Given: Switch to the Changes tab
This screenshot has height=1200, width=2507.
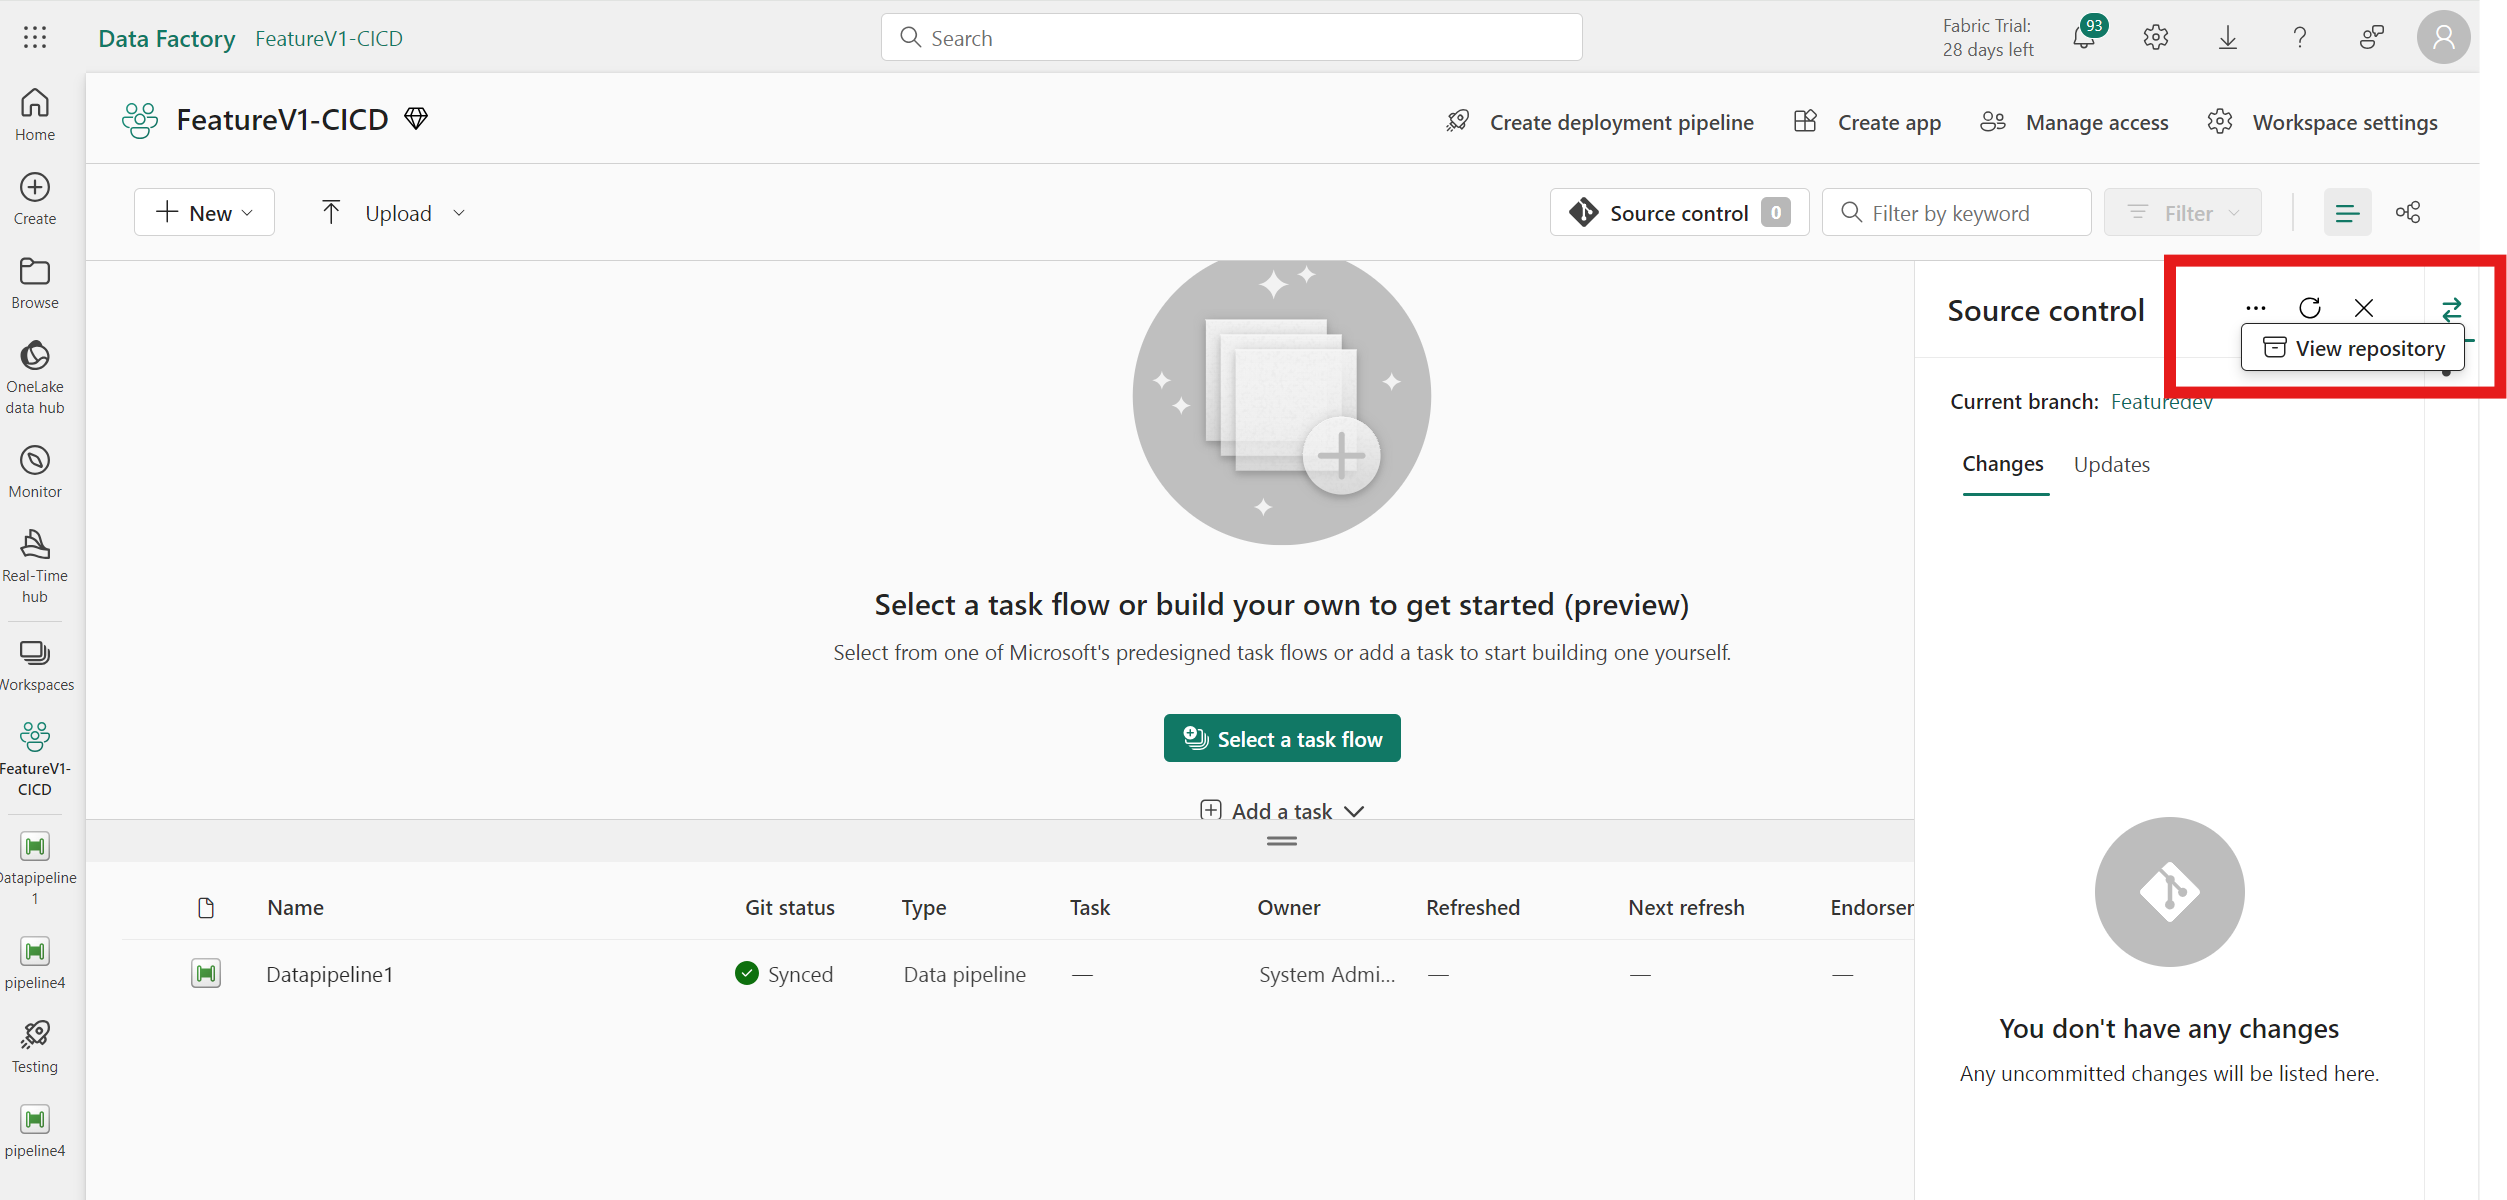Looking at the screenshot, I should pos(2003,464).
